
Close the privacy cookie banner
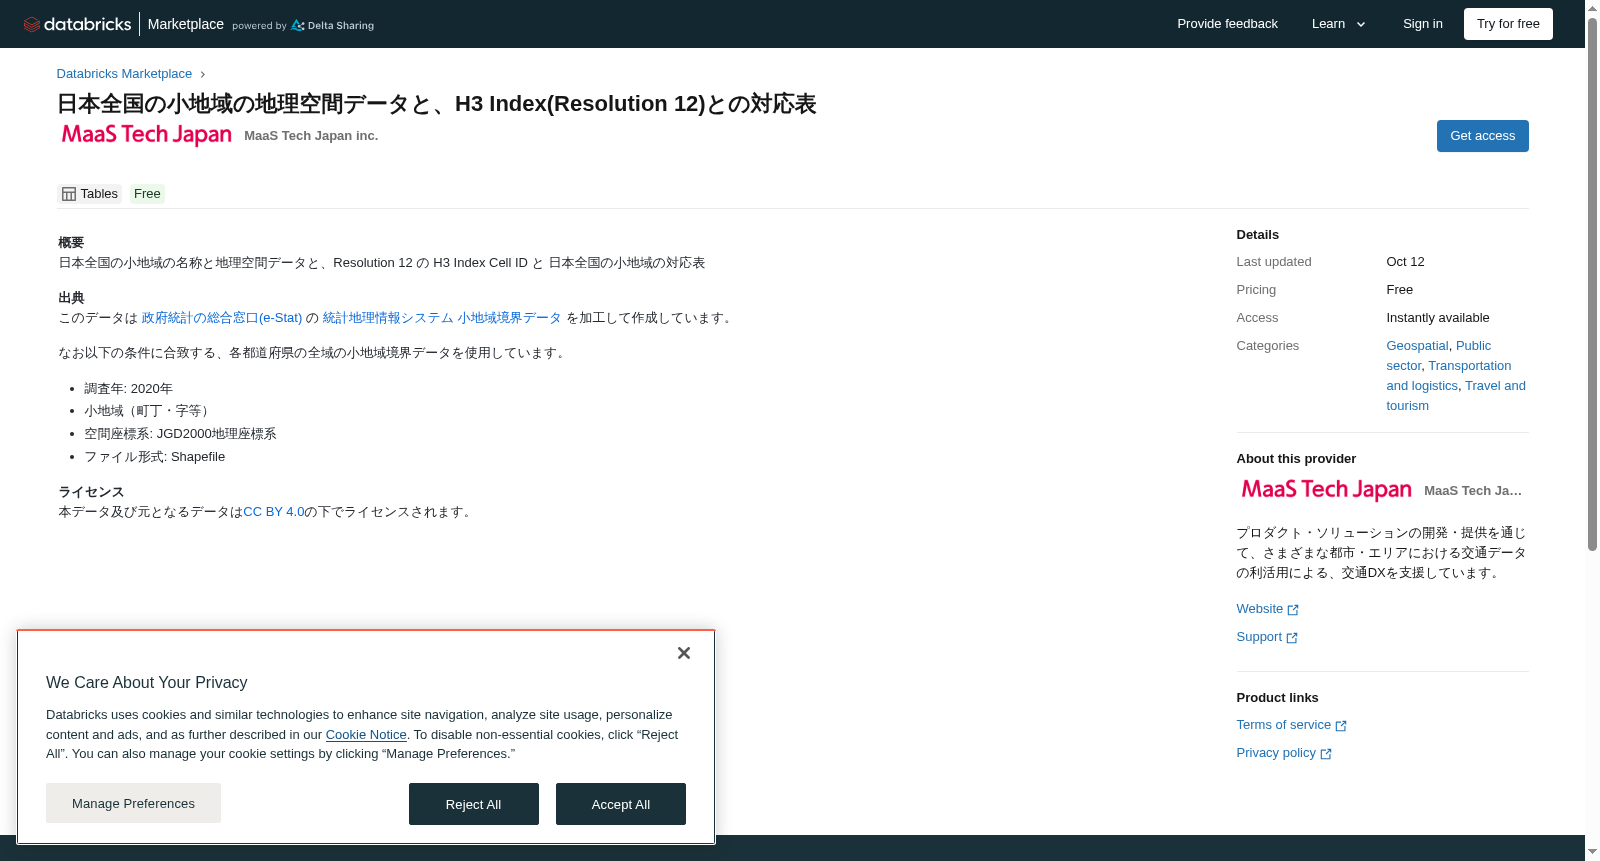click(684, 653)
